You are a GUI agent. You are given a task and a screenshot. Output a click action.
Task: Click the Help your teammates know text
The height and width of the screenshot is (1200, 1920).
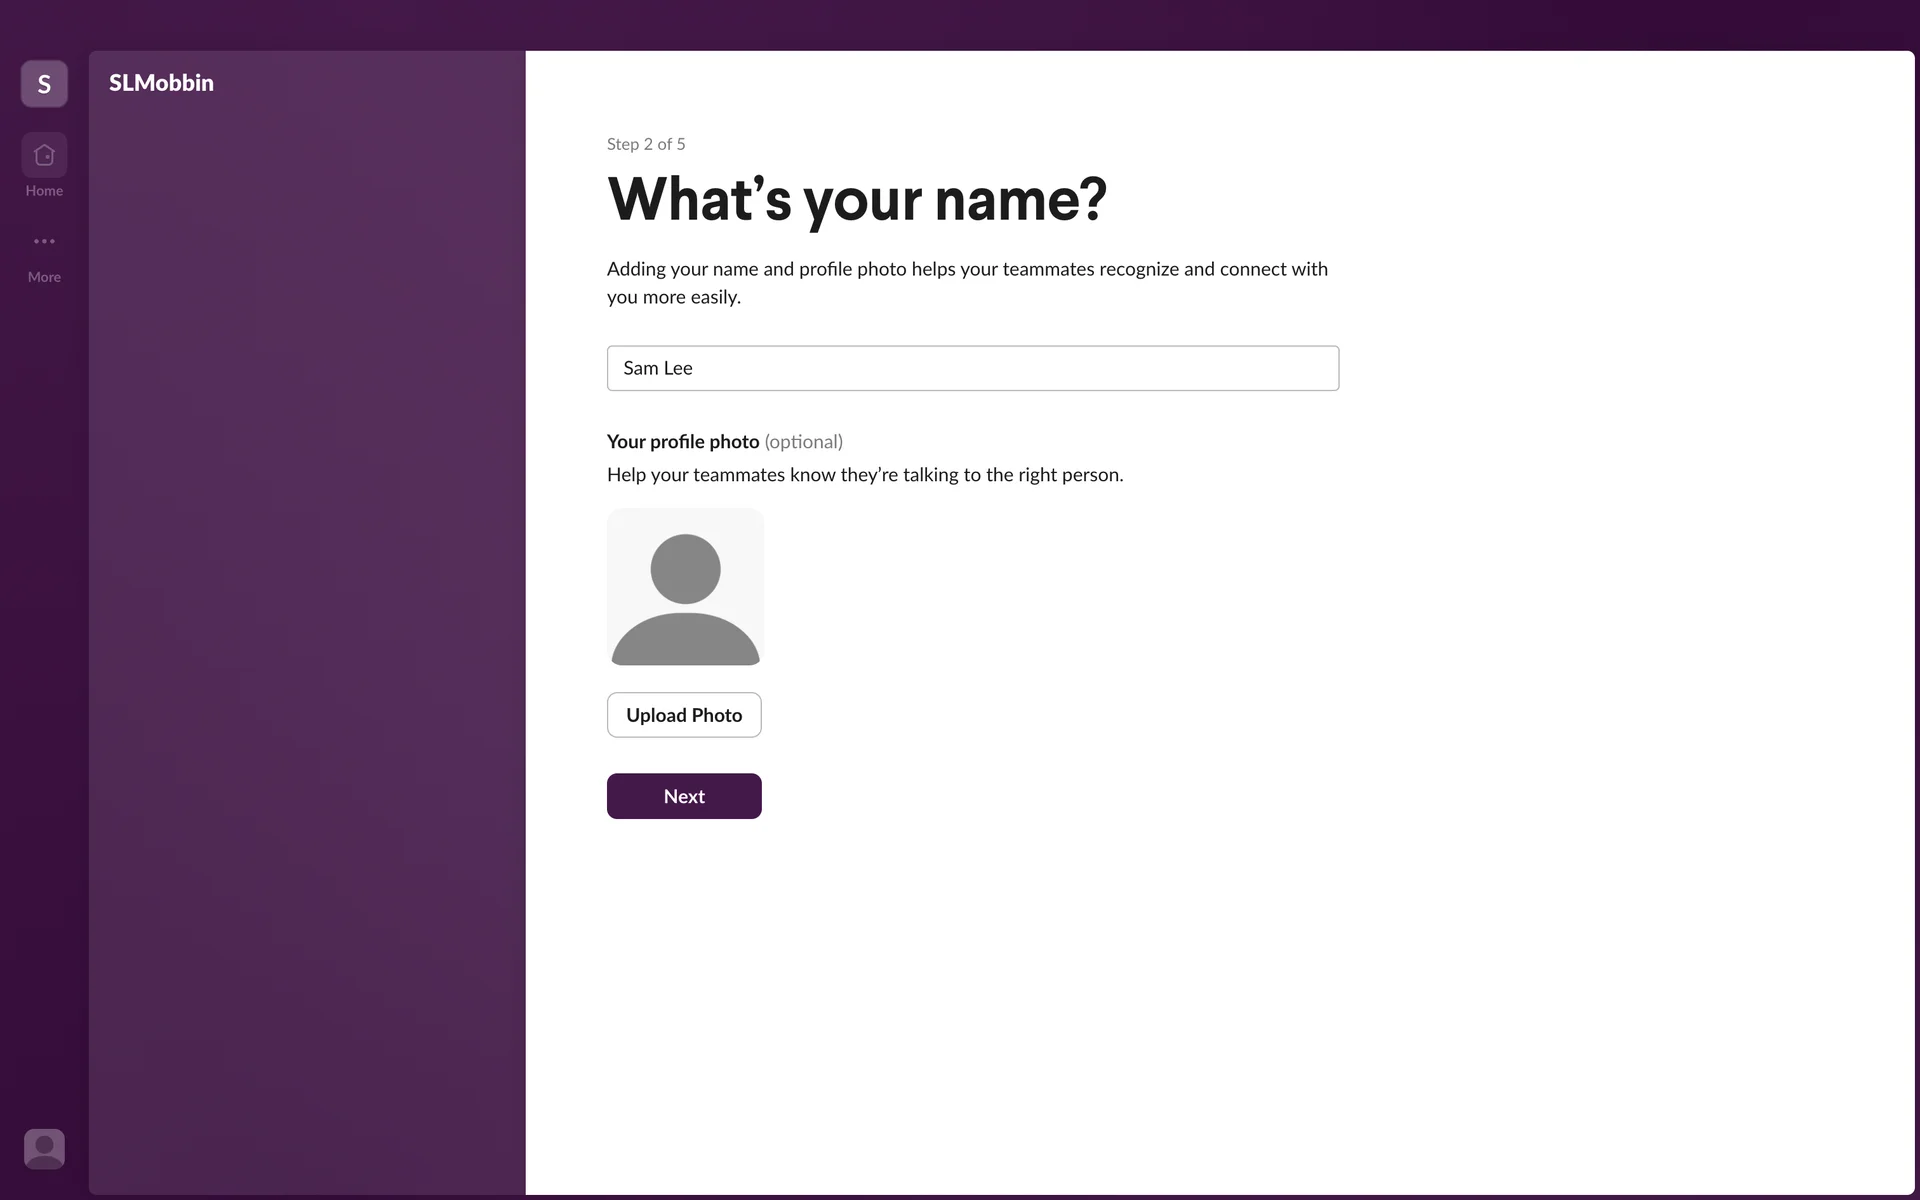[x=864, y=475]
